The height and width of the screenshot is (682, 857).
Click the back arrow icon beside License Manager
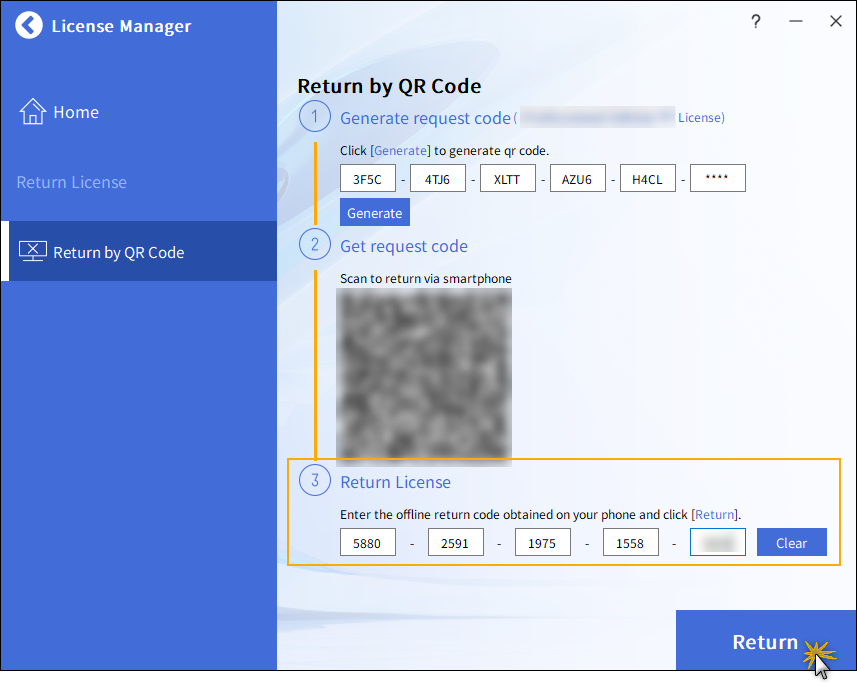(30, 26)
